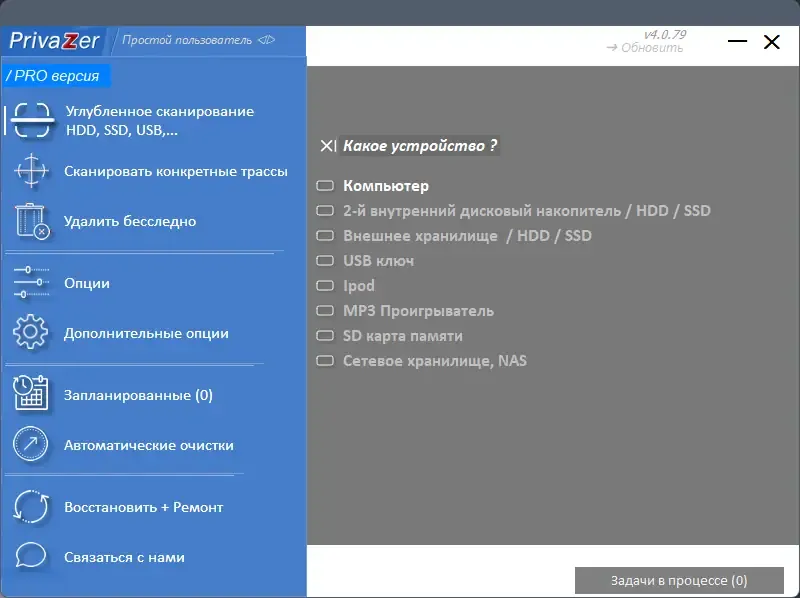The width and height of the screenshot is (800, 598).
Task: Click the deep scan icon for HDD, SSD, USB
Action: [x=32, y=120]
